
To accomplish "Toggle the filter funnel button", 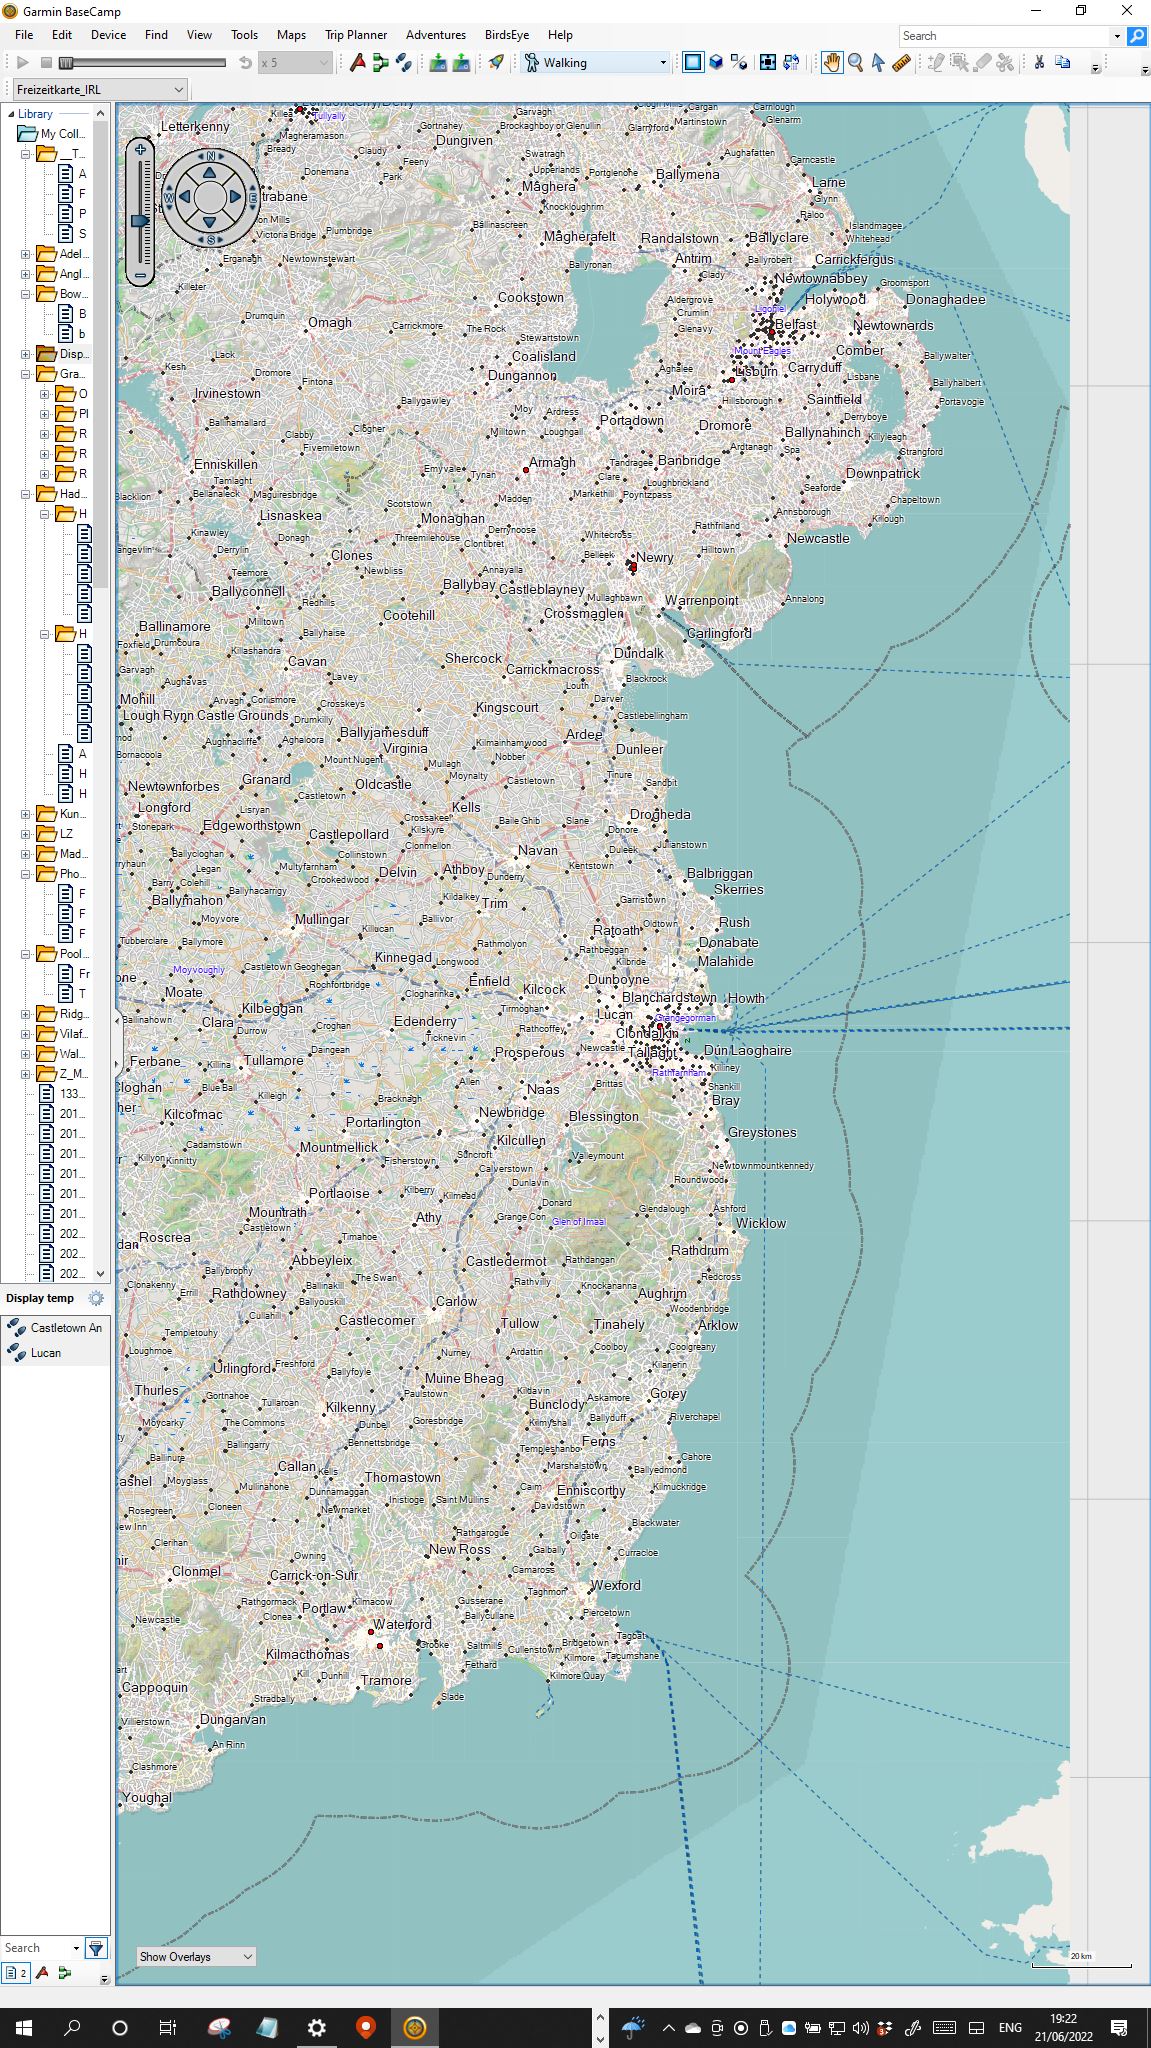I will tap(96, 1947).
